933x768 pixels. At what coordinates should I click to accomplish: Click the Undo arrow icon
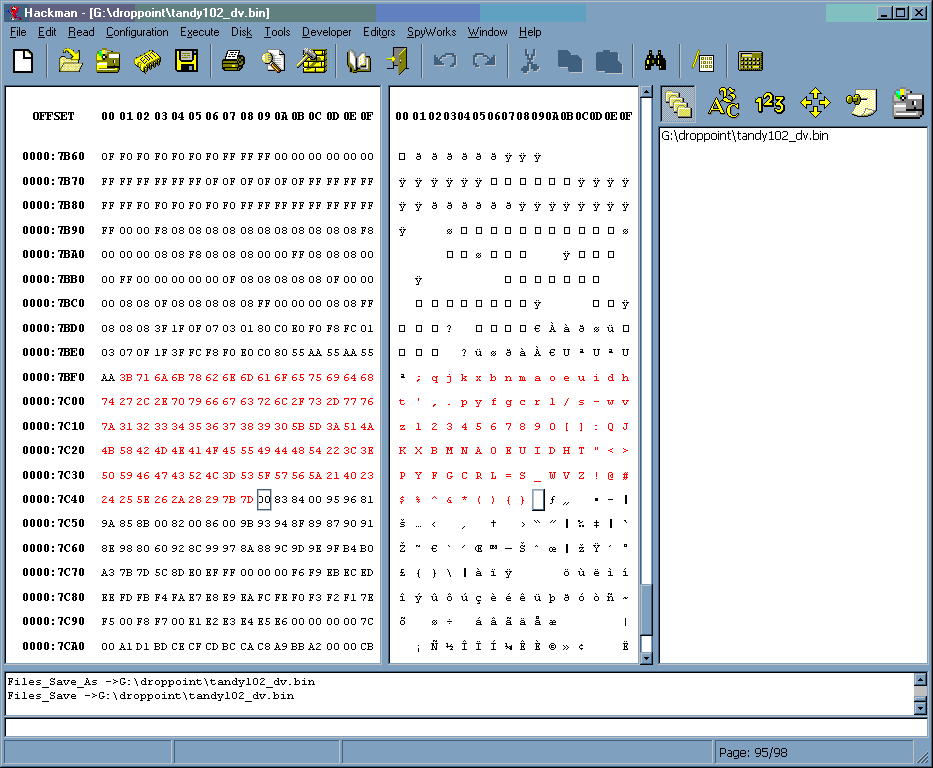pos(445,61)
